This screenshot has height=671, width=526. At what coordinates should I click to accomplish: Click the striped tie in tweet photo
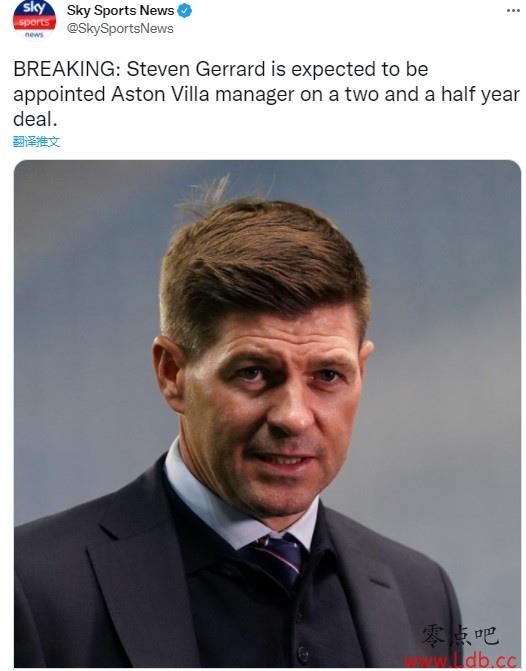point(277,558)
